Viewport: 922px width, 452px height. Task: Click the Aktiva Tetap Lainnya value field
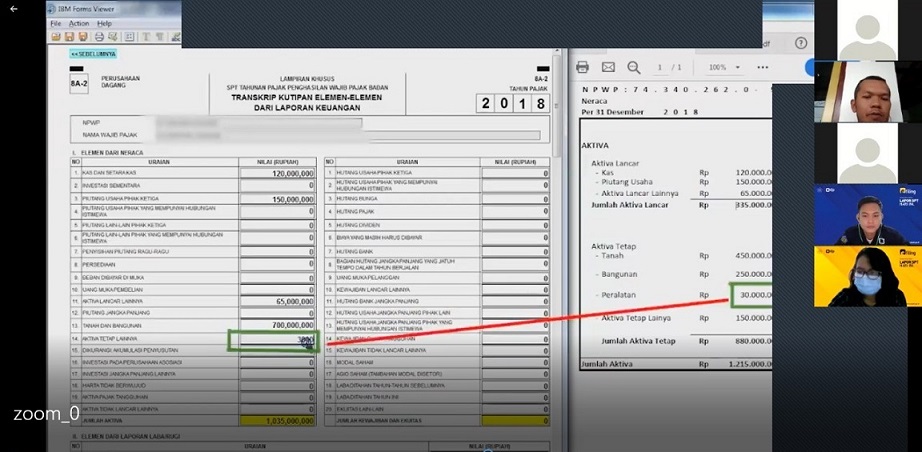tap(277, 340)
